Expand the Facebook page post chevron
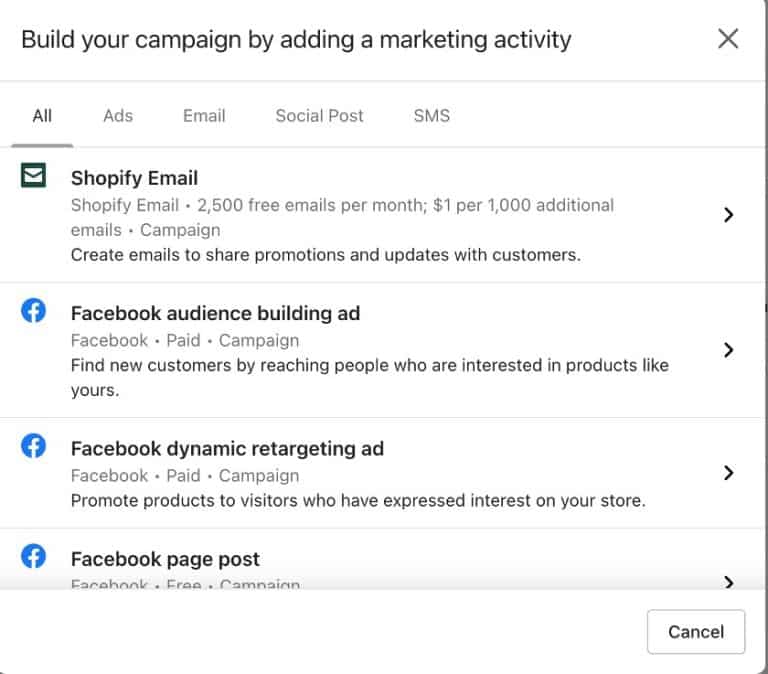 click(729, 582)
